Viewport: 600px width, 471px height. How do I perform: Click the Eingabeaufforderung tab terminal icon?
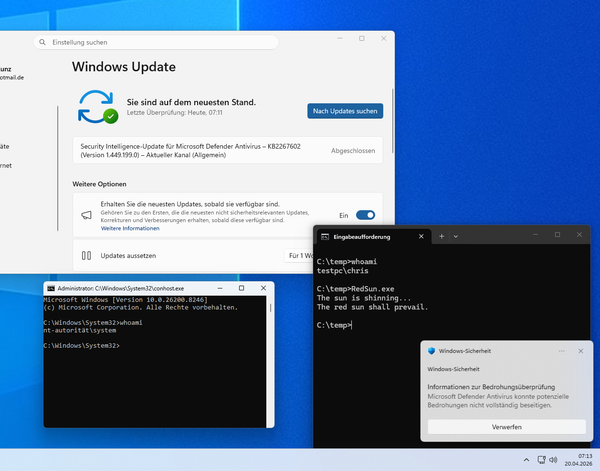click(325, 237)
